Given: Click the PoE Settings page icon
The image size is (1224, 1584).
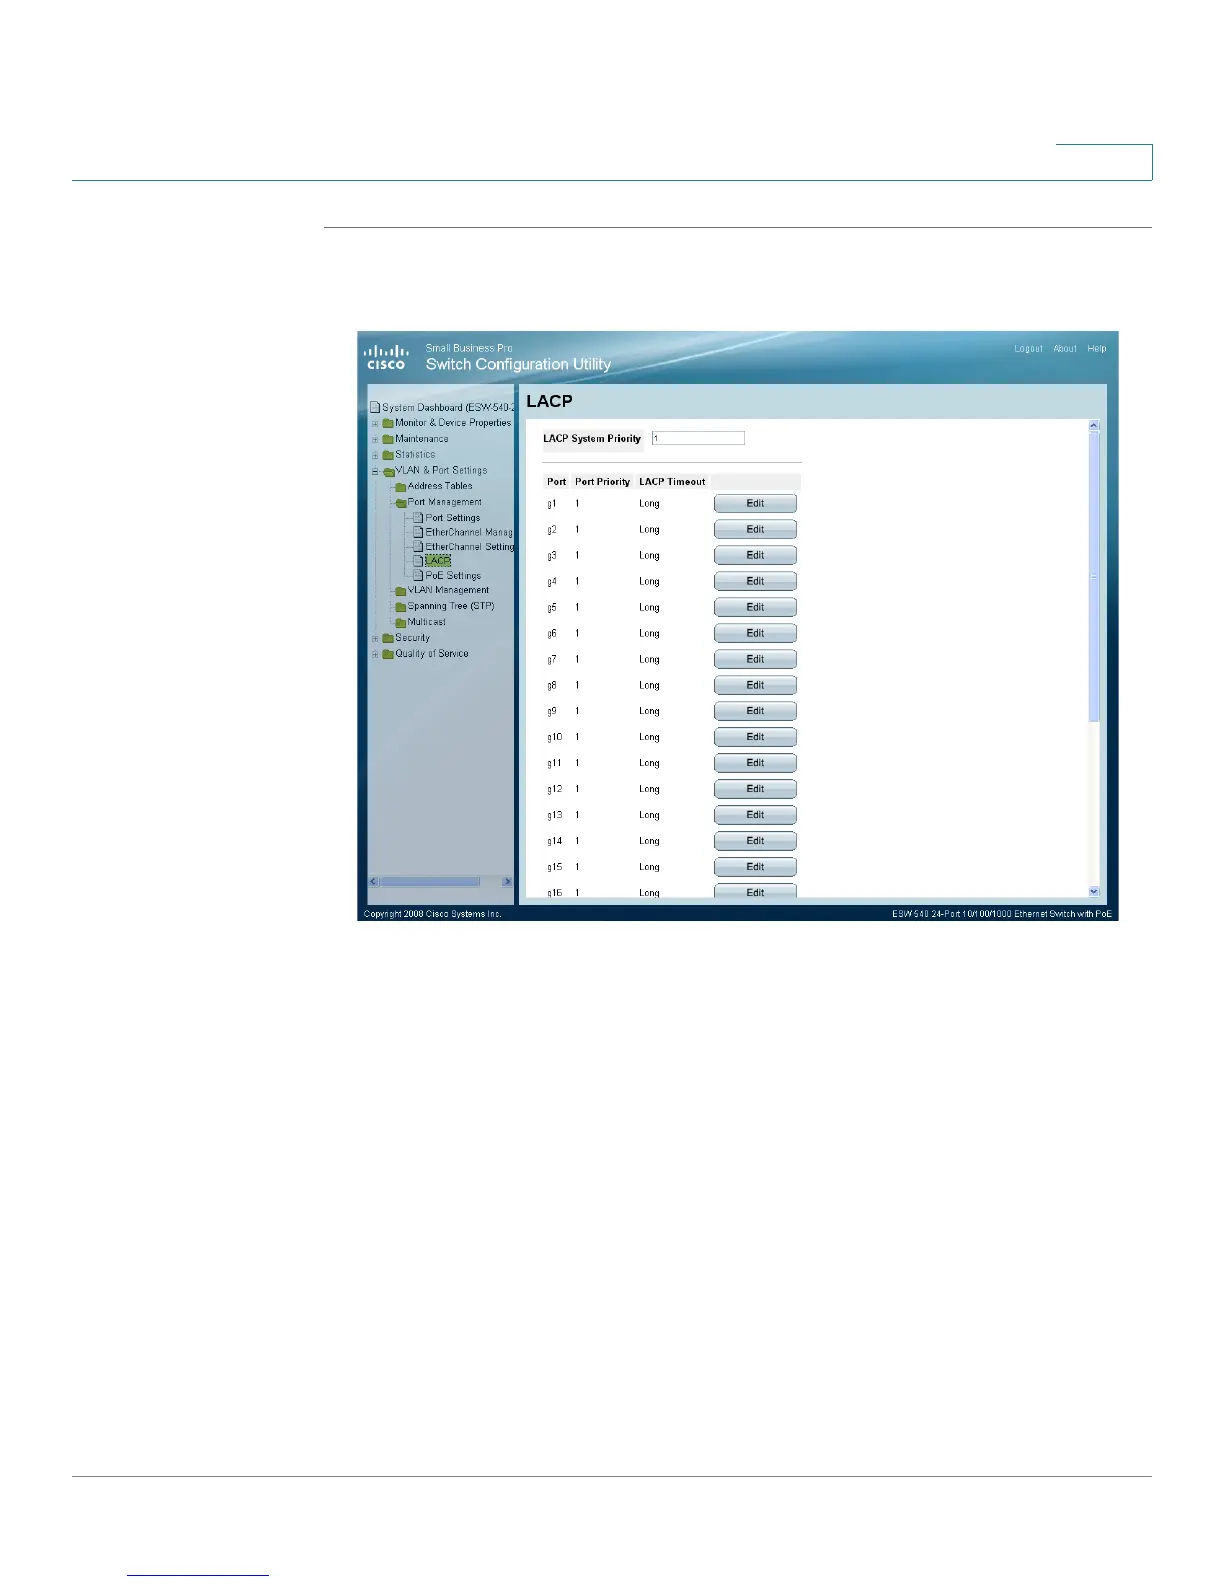Looking at the screenshot, I should coord(418,576).
